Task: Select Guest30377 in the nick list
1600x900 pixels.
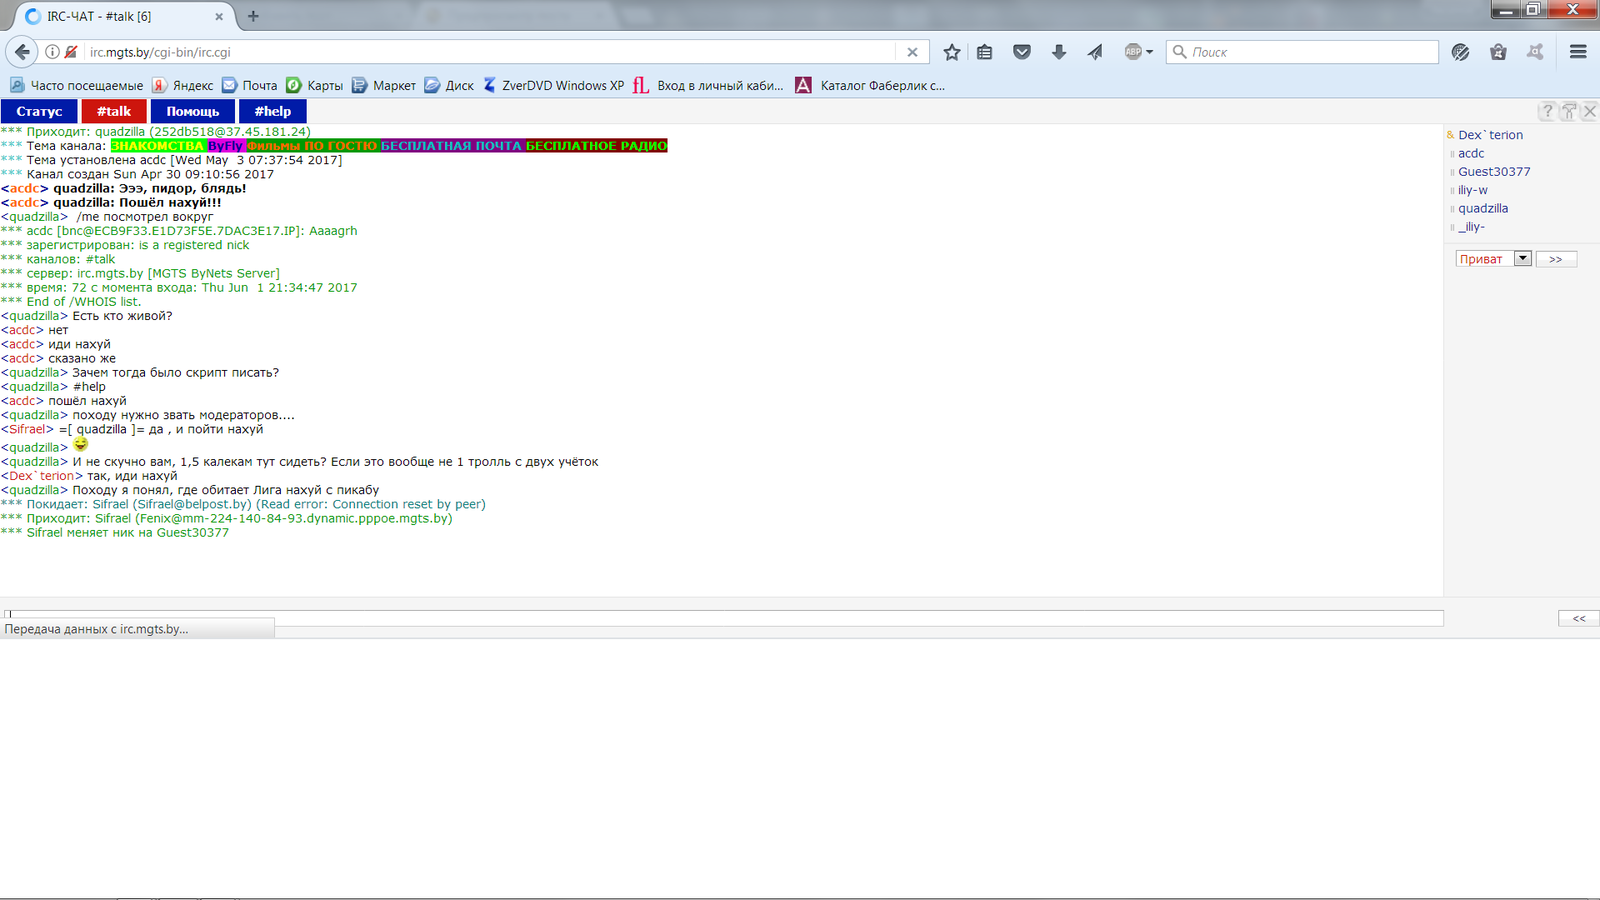Action: pos(1494,172)
